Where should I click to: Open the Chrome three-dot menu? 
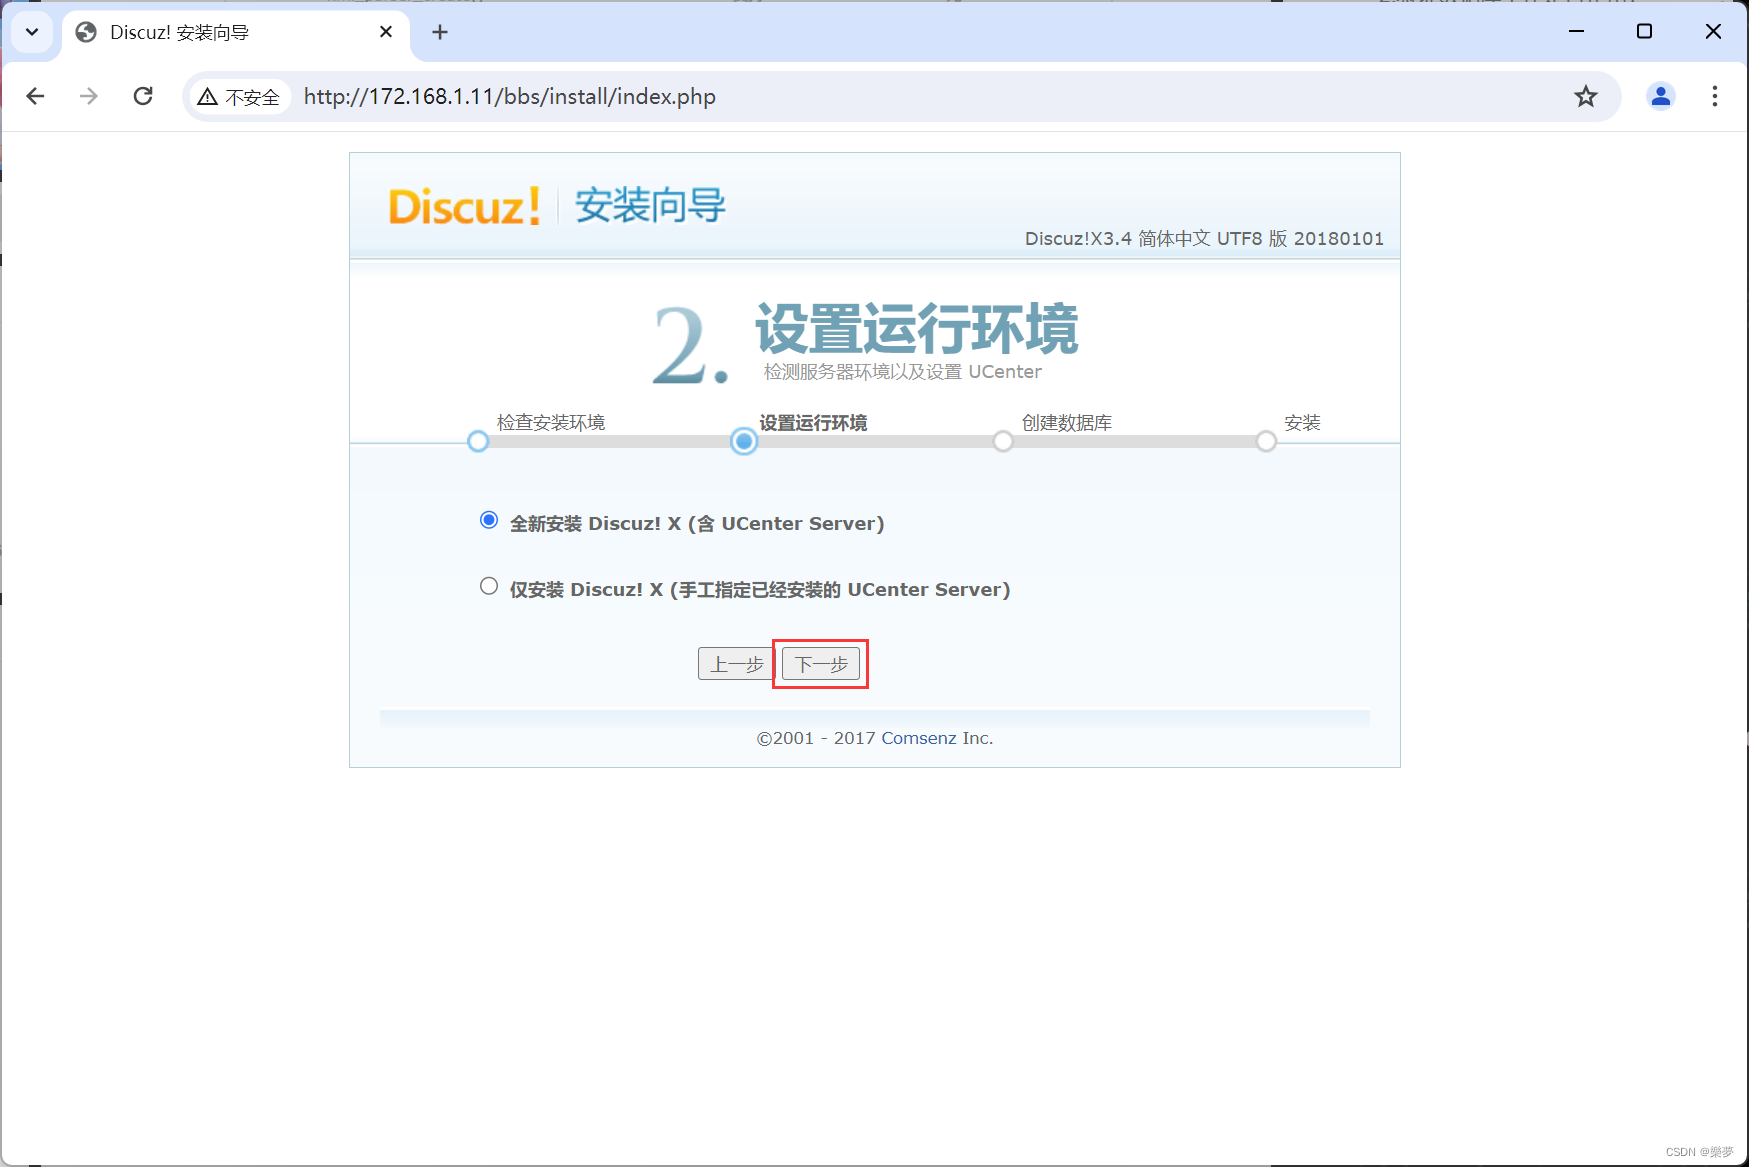[x=1715, y=96]
